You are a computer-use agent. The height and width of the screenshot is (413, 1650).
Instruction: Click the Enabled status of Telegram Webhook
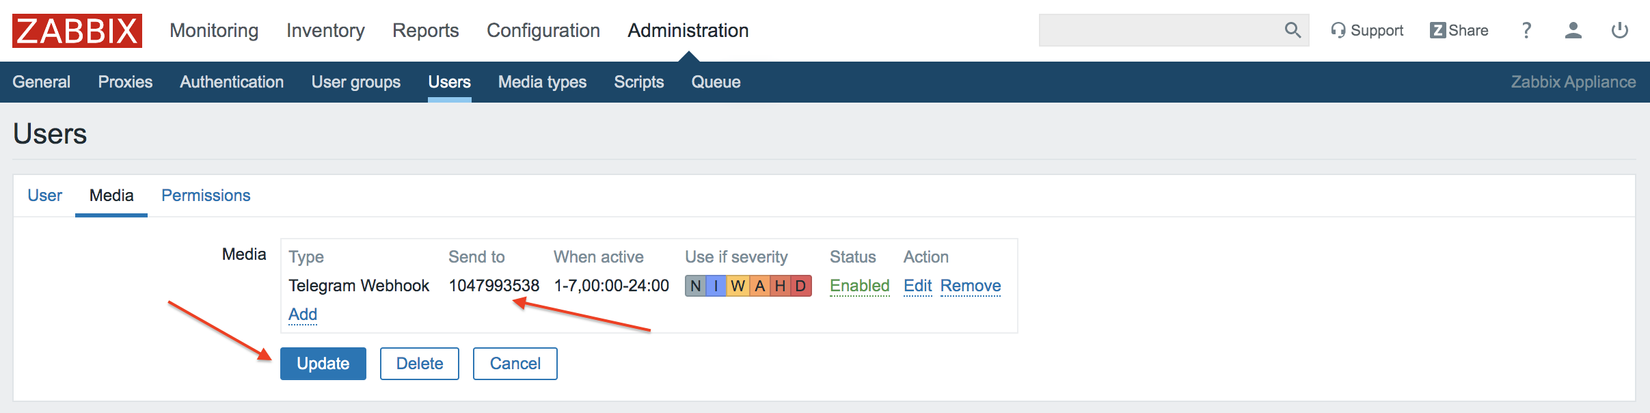pyautogui.click(x=859, y=286)
